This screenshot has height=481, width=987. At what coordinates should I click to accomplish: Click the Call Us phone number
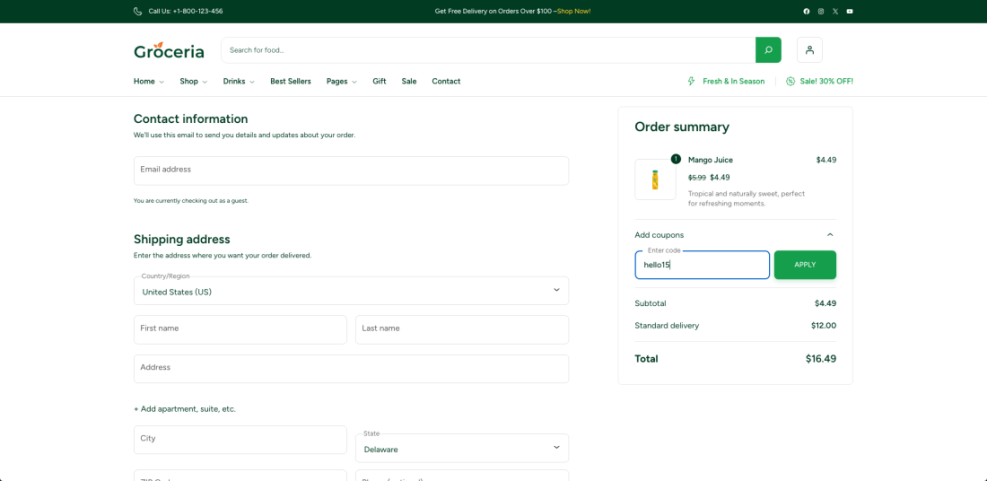[x=186, y=11]
